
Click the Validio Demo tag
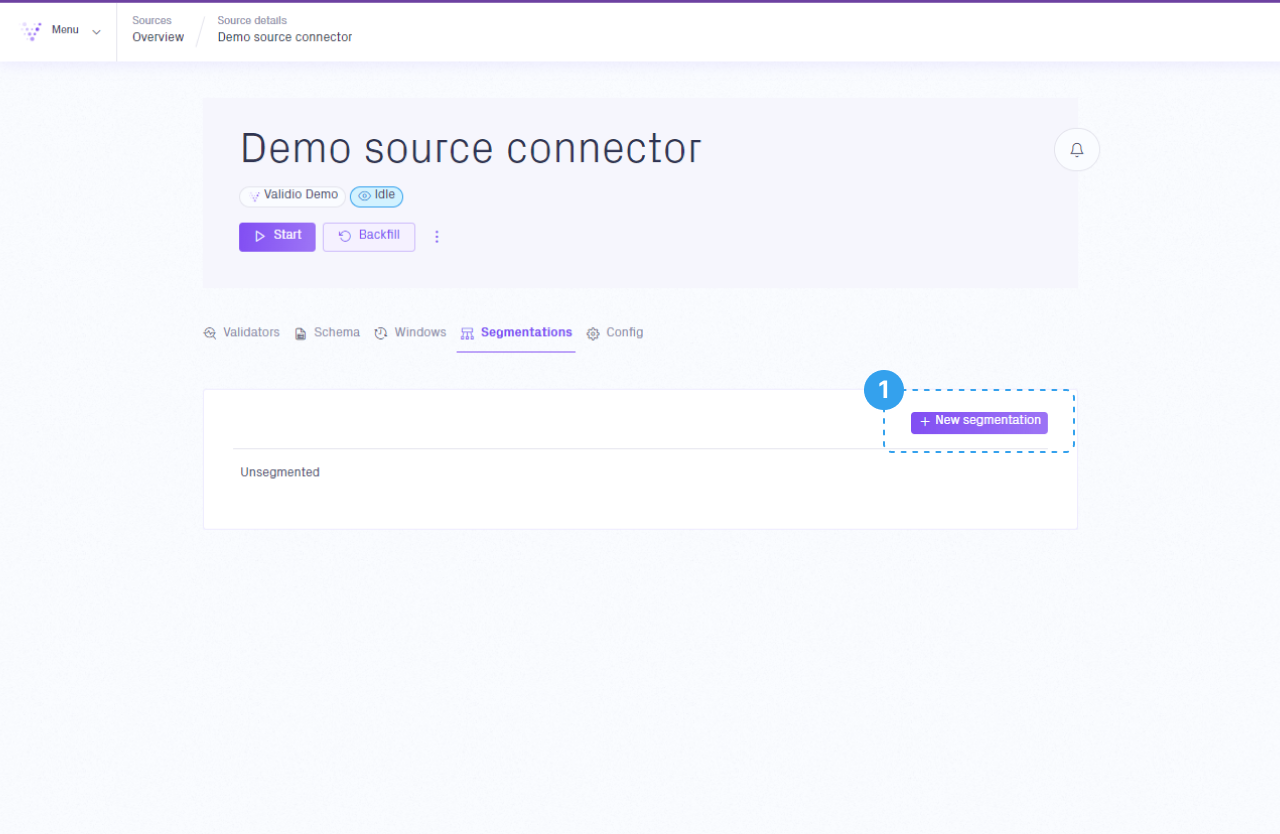pyautogui.click(x=293, y=196)
